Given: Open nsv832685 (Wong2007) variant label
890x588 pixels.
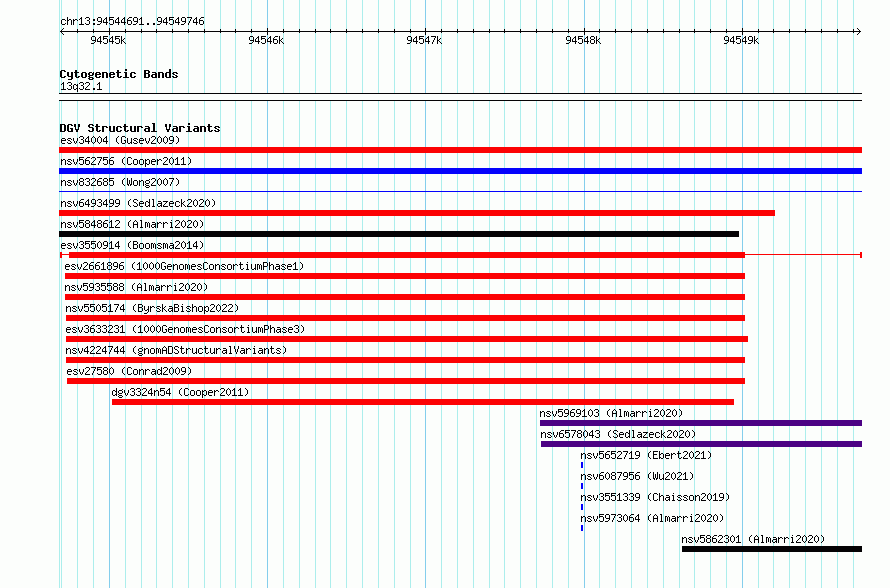Looking at the screenshot, I should [120, 182].
